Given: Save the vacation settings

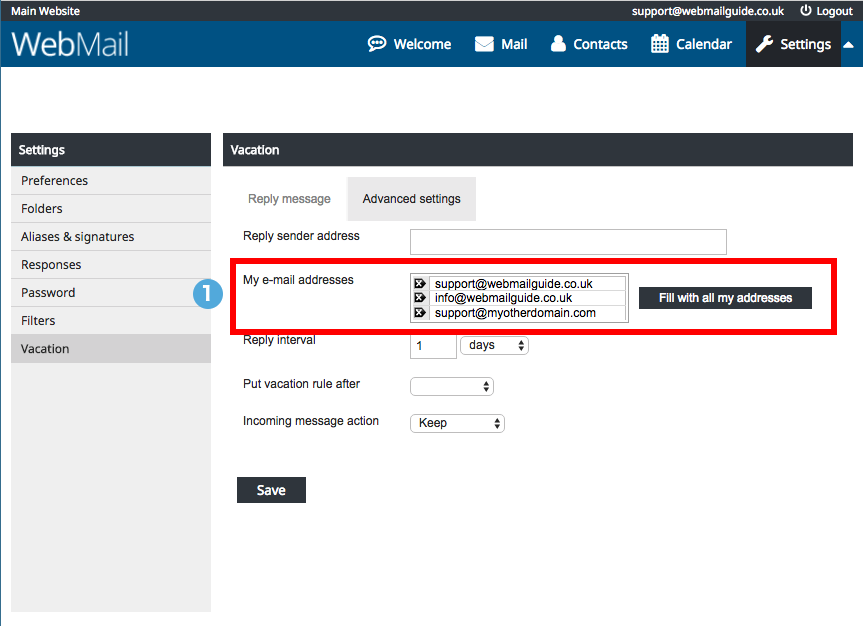Looking at the screenshot, I should [271, 490].
